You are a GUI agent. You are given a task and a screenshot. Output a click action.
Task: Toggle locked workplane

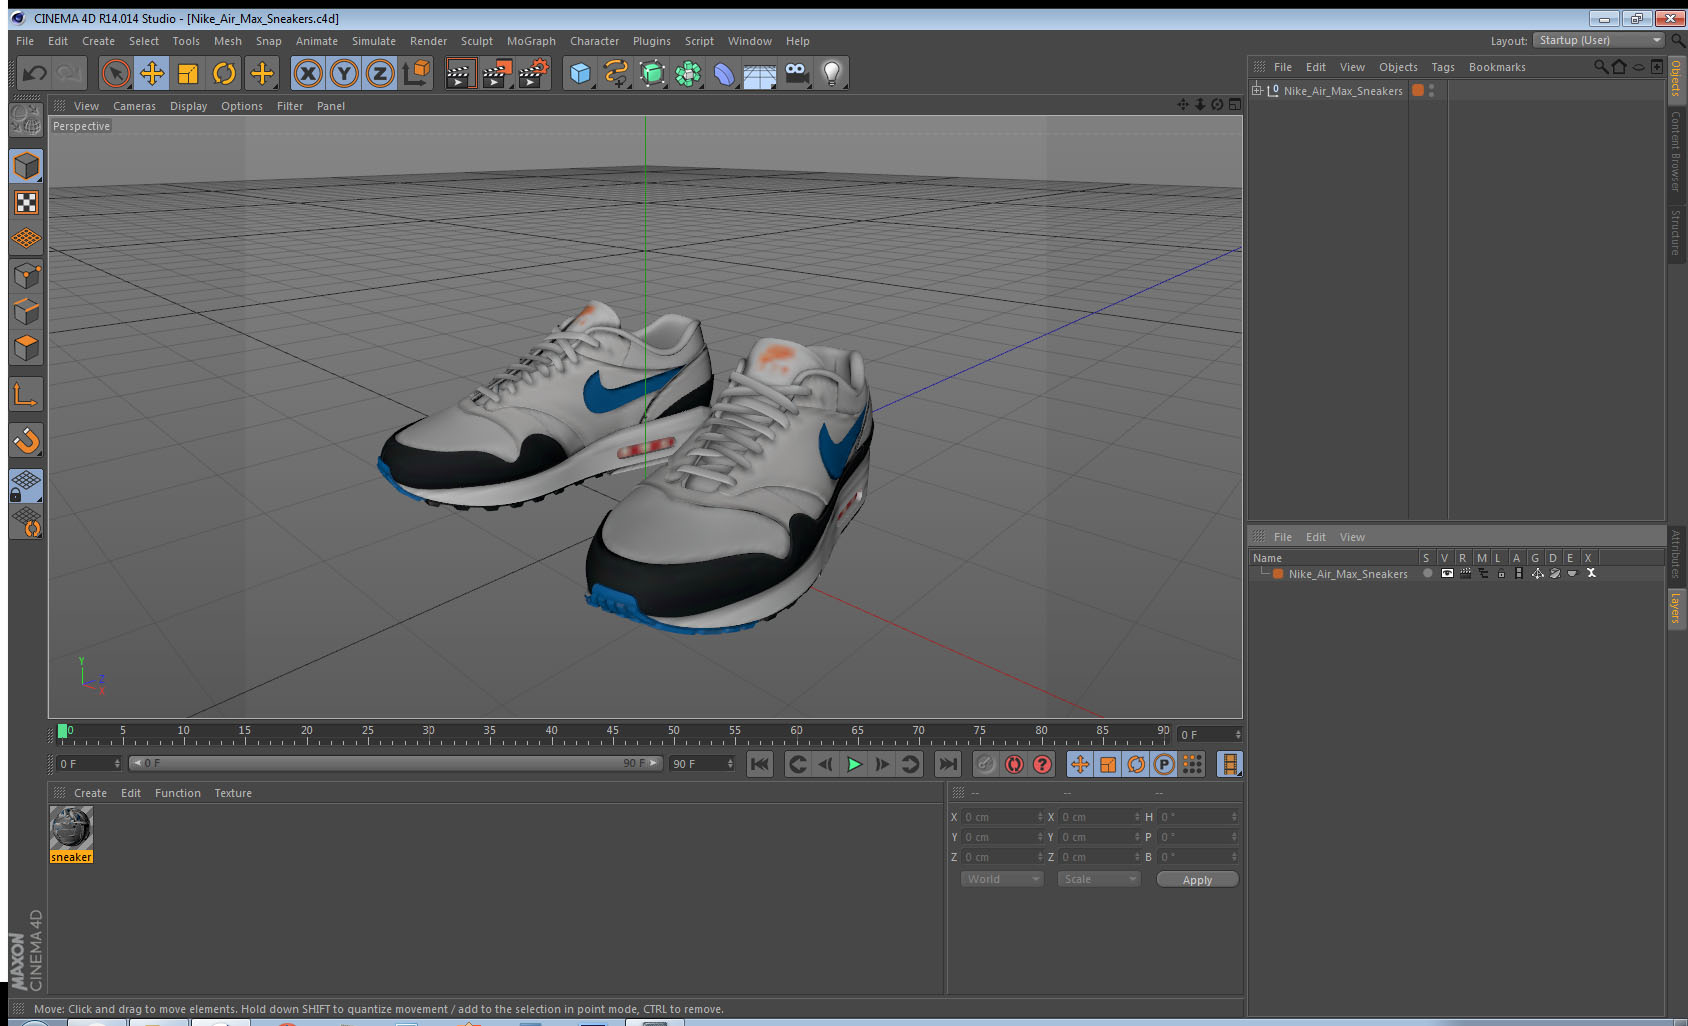pyautogui.click(x=26, y=485)
